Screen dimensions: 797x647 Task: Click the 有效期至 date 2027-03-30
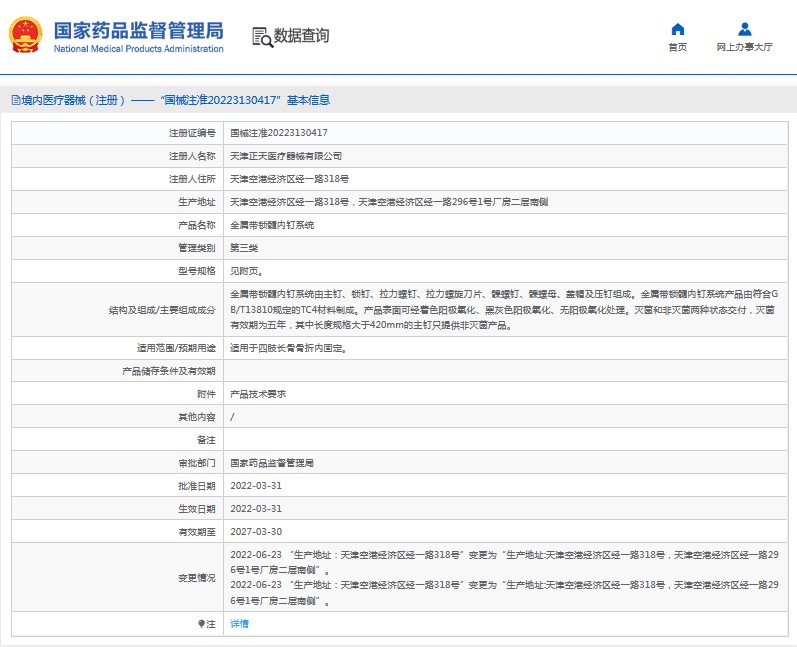(256, 532)
